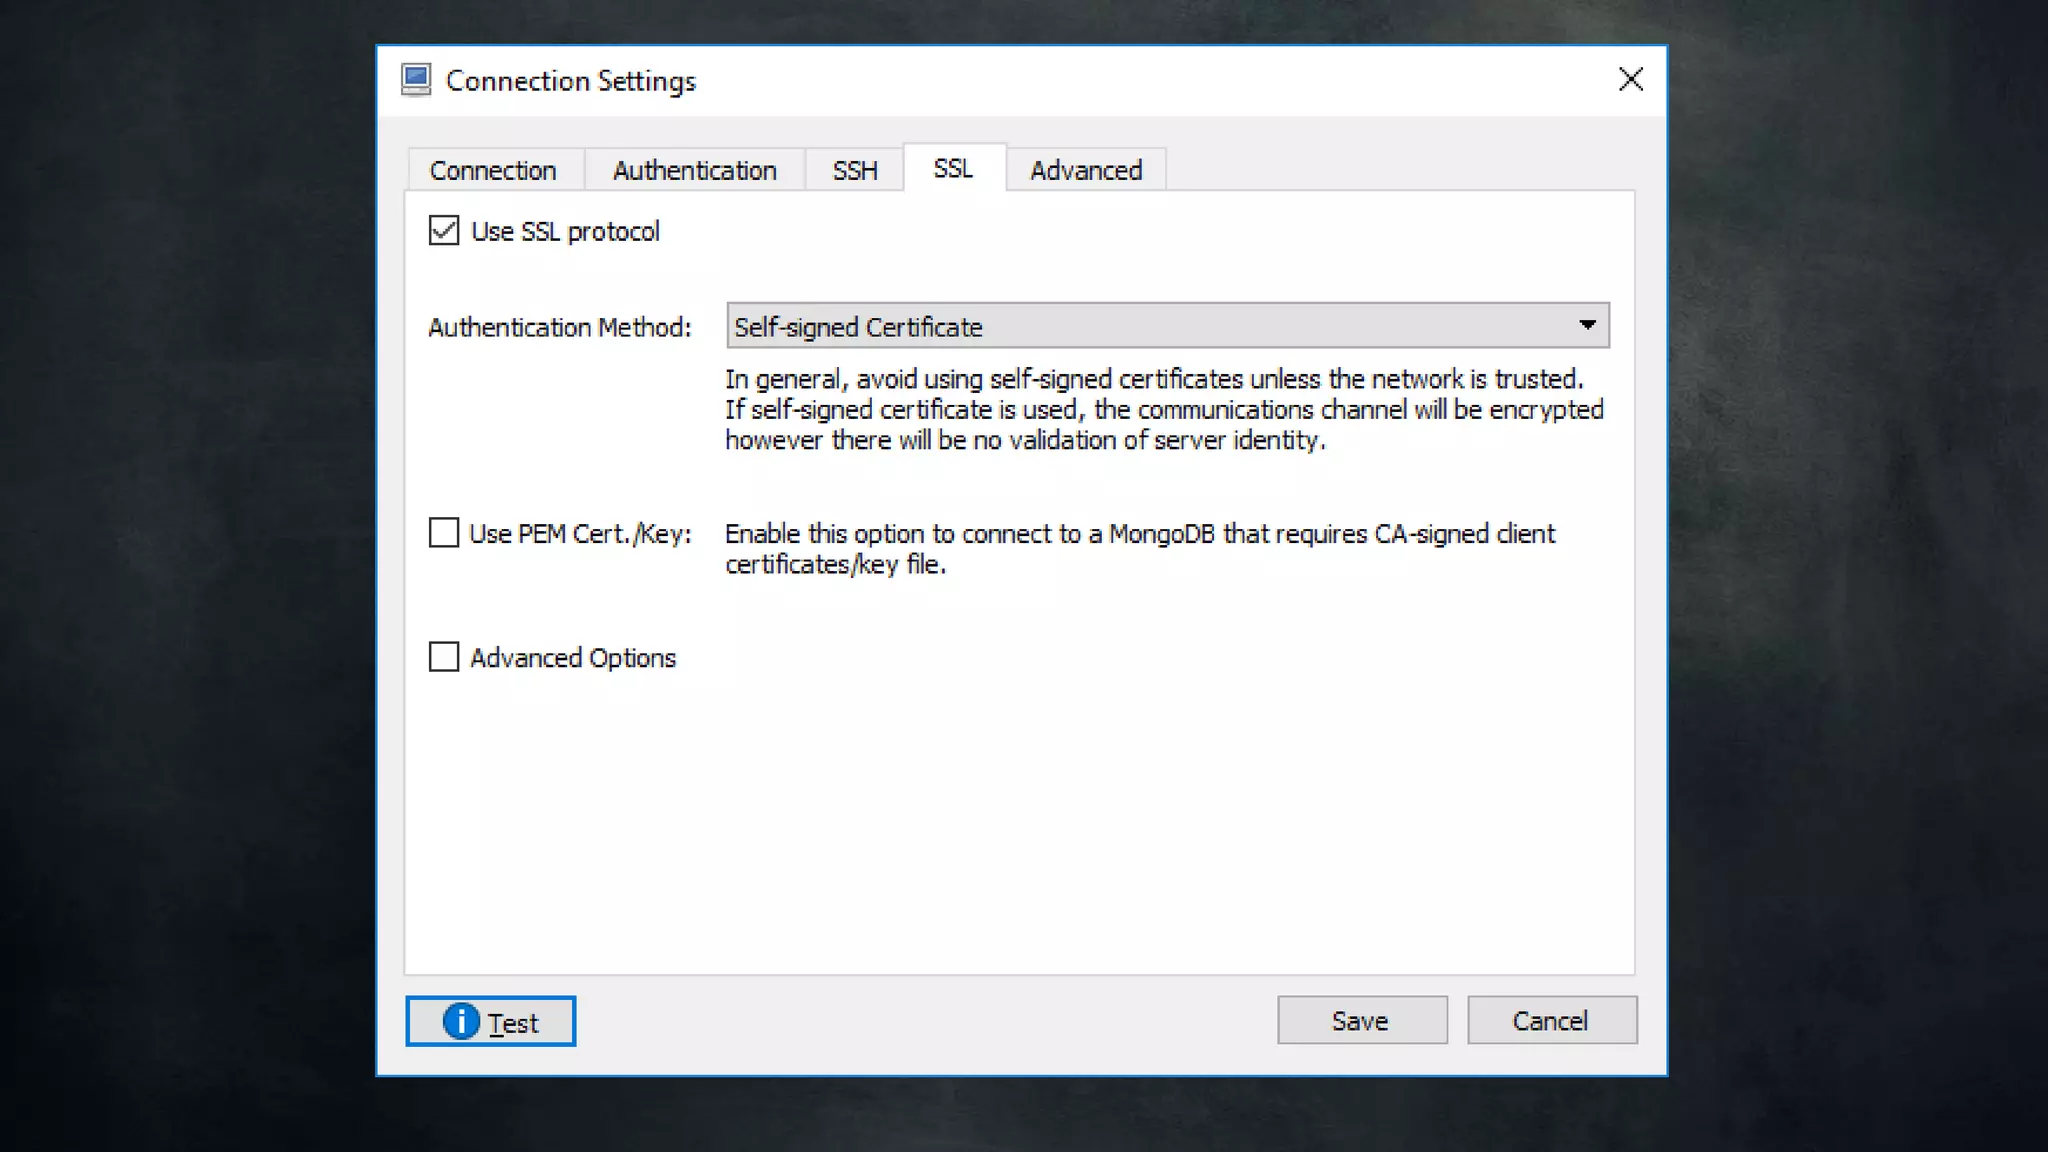Click the Connection Settings window icon

click(415, 80)
